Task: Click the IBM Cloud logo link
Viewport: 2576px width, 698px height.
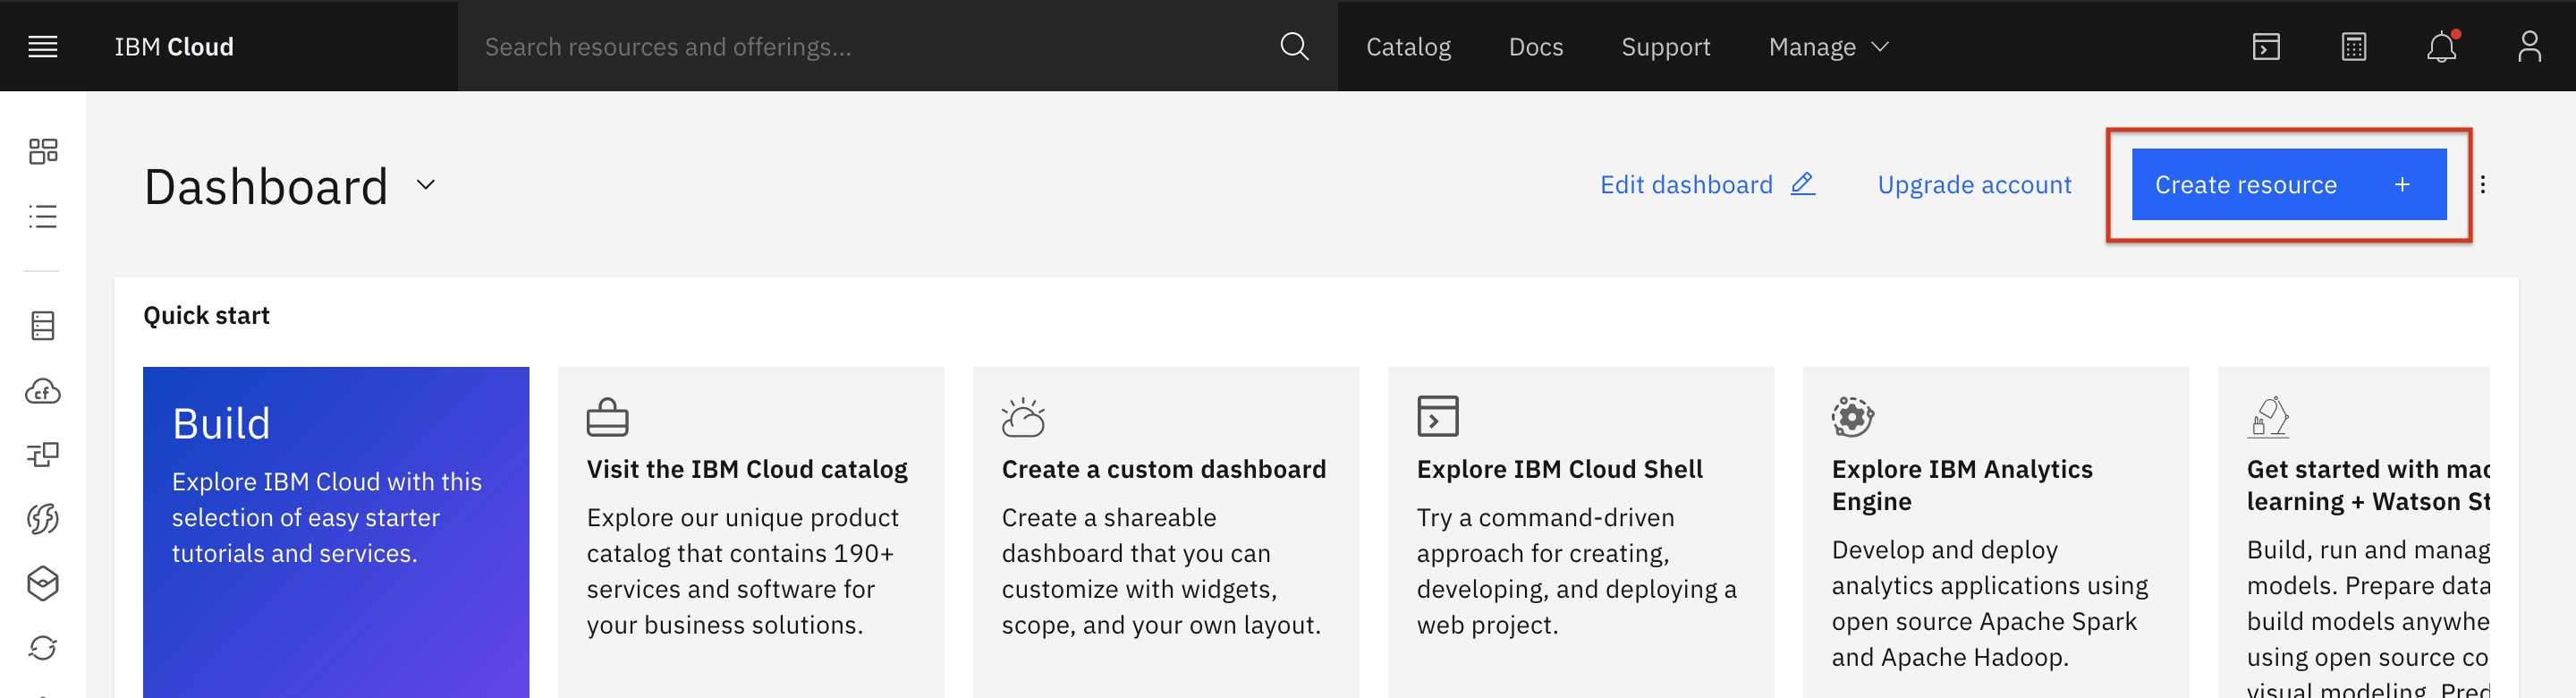Action: point(174,47)
